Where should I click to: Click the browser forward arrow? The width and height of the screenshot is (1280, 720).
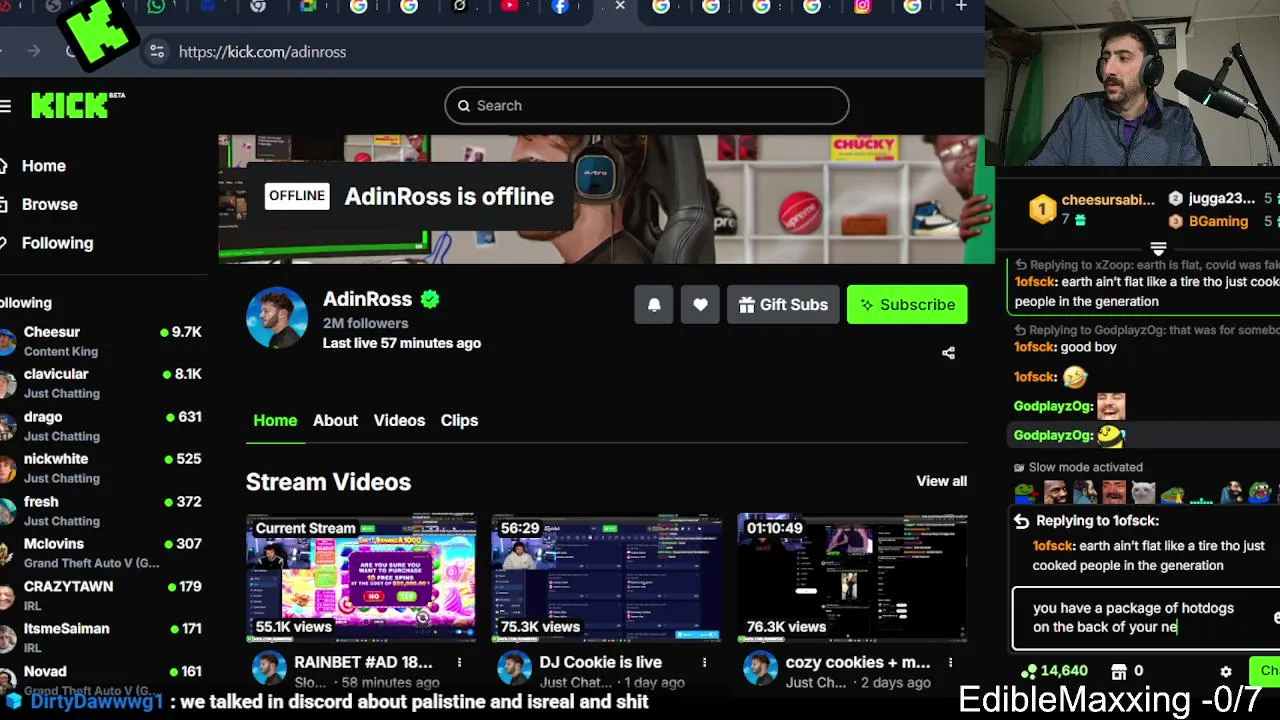click(x=34, y=51)
